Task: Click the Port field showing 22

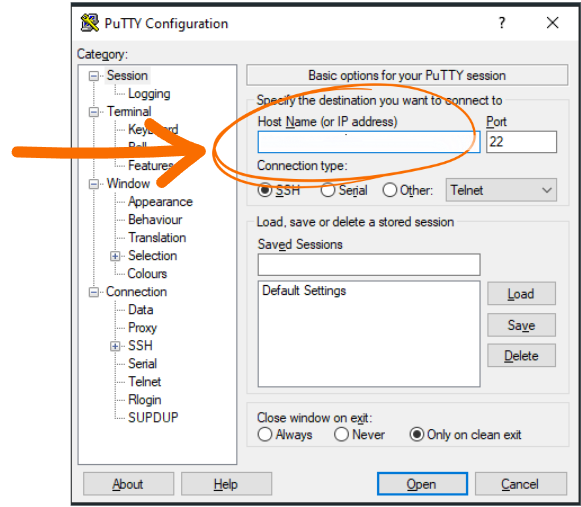Action: (x=521, y=142)
